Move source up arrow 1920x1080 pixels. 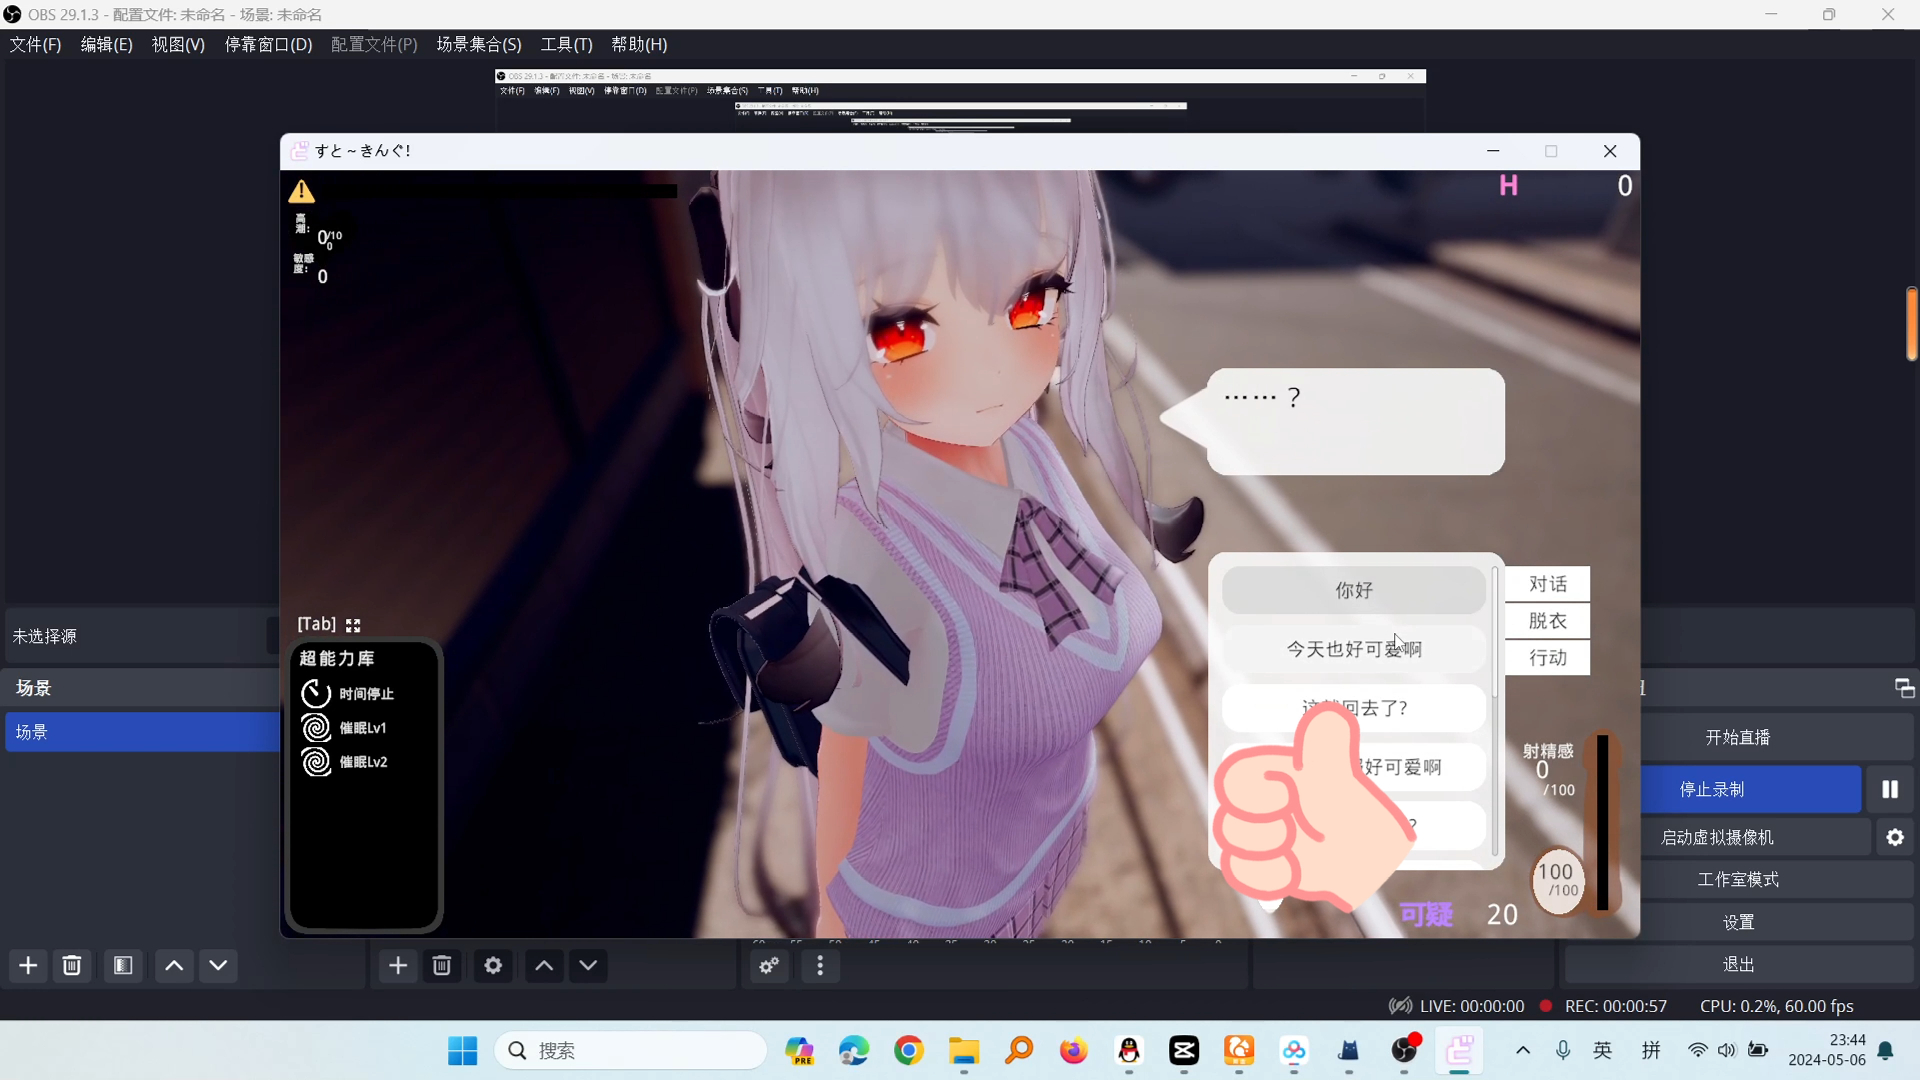[x=544, y=965]
